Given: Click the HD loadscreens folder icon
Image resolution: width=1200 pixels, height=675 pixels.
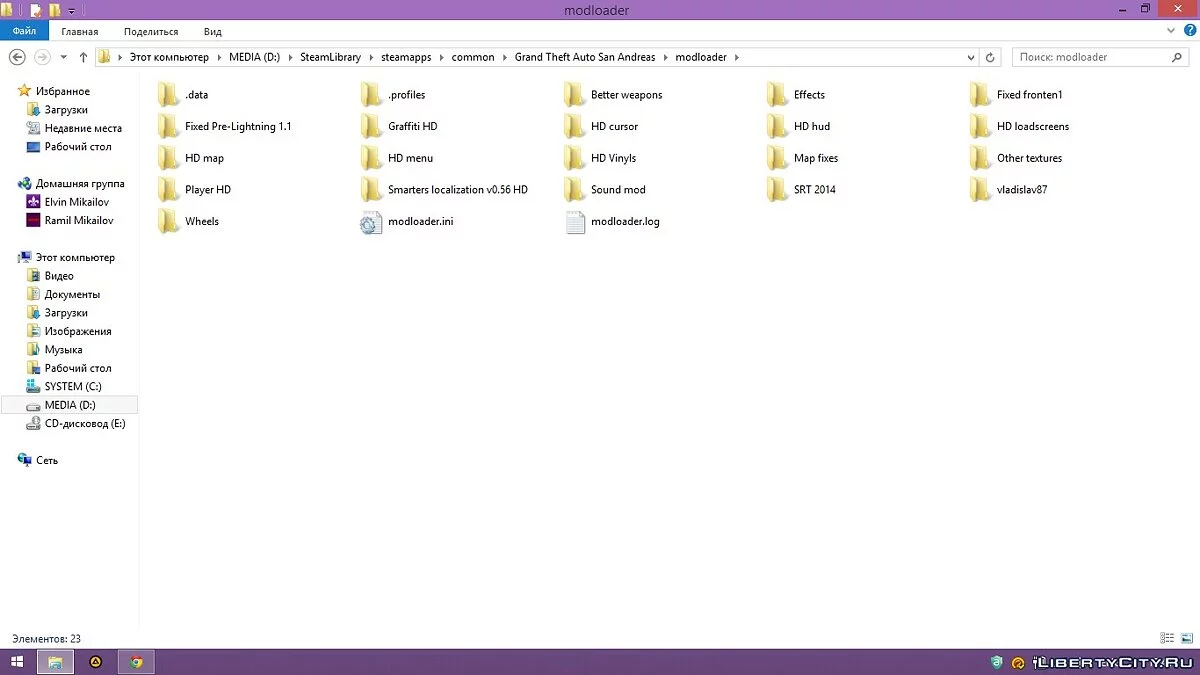Looking at the screenshot, I should tap(980, 127).
